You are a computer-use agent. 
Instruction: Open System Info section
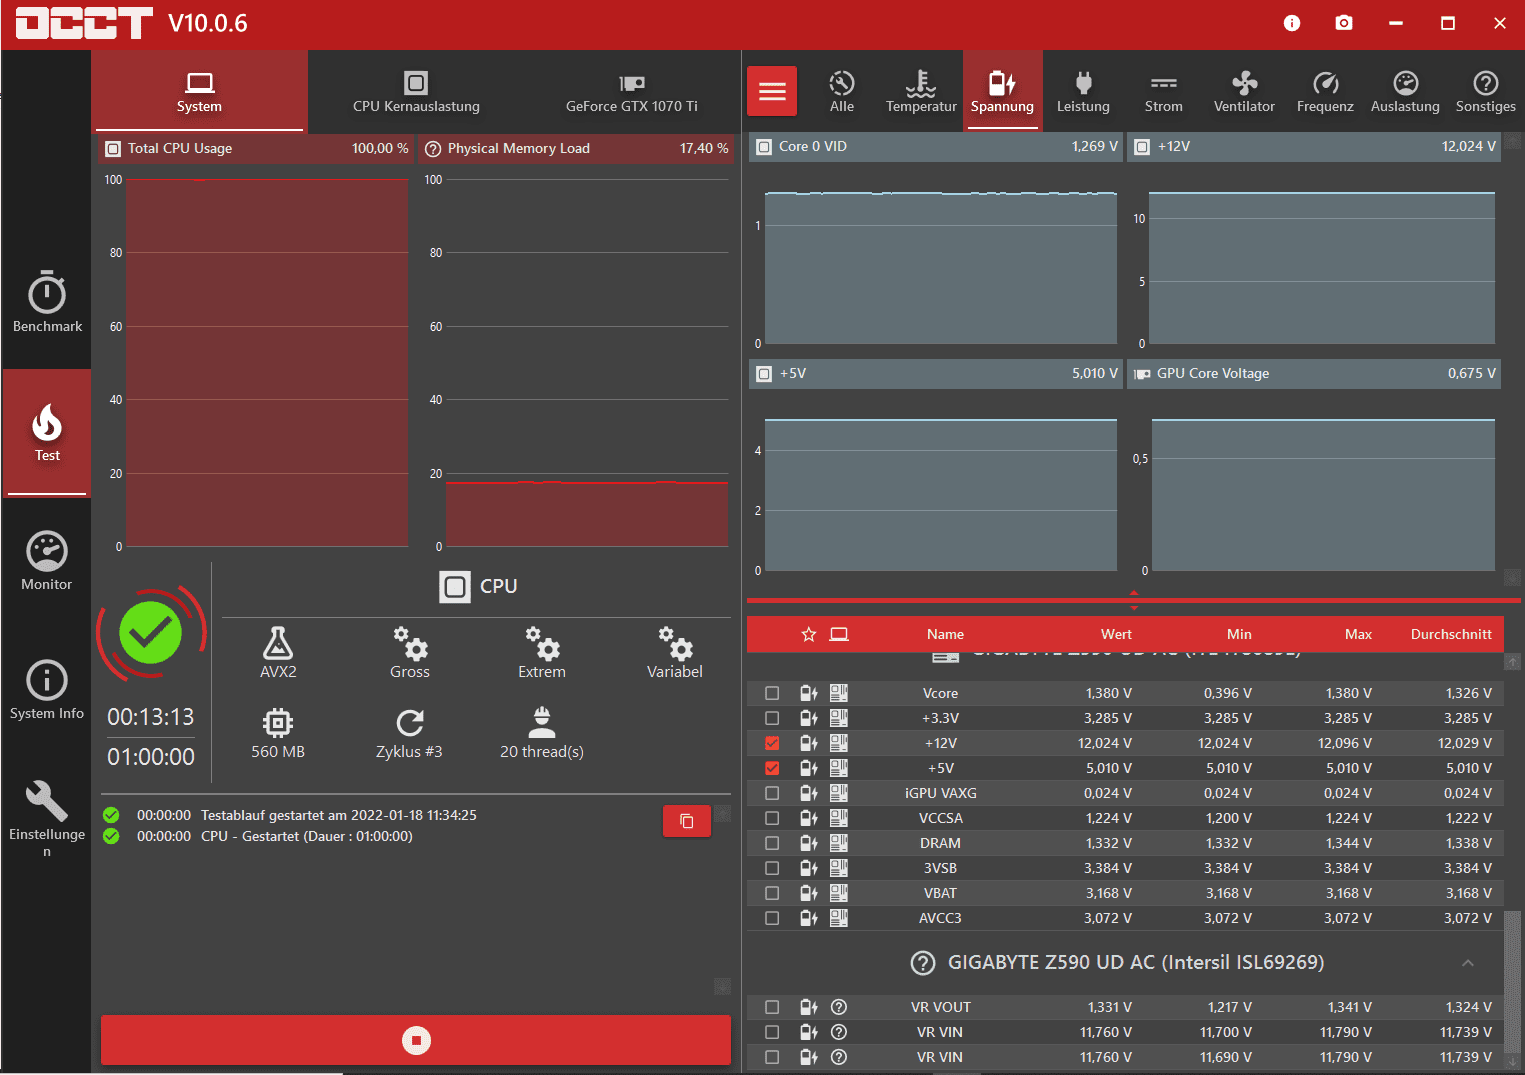(47, 690)
